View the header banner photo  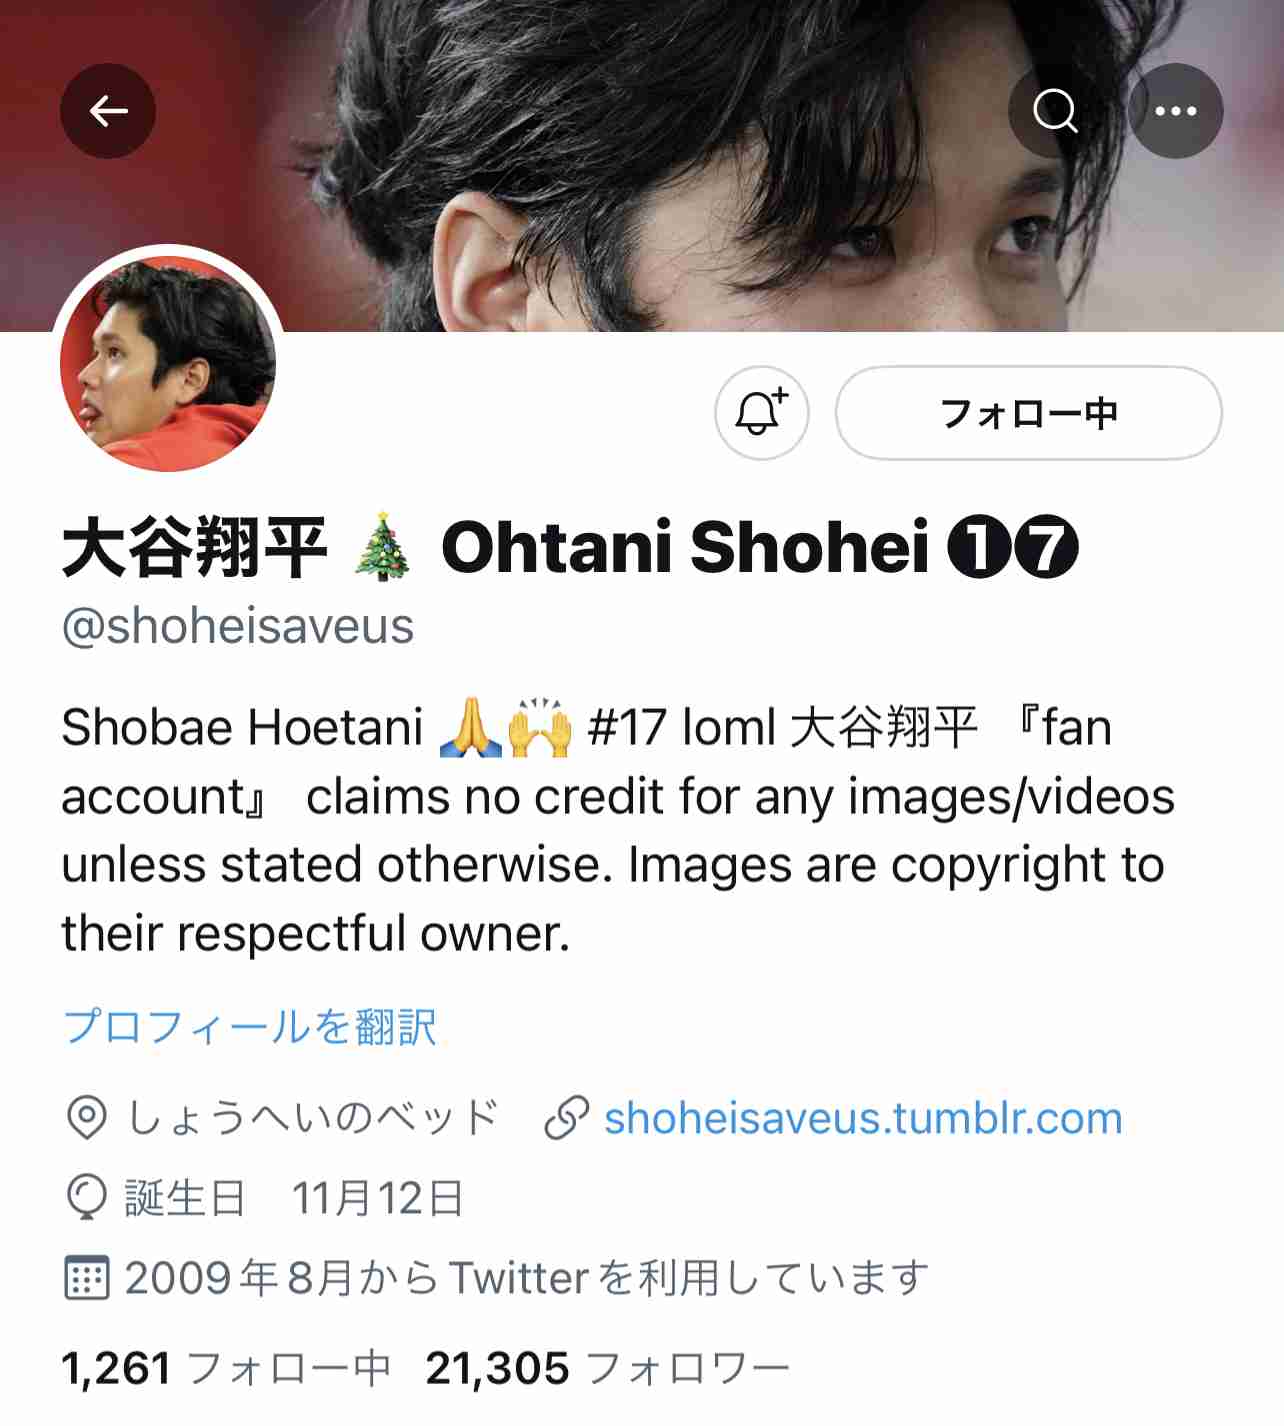(x=642, y=165)
